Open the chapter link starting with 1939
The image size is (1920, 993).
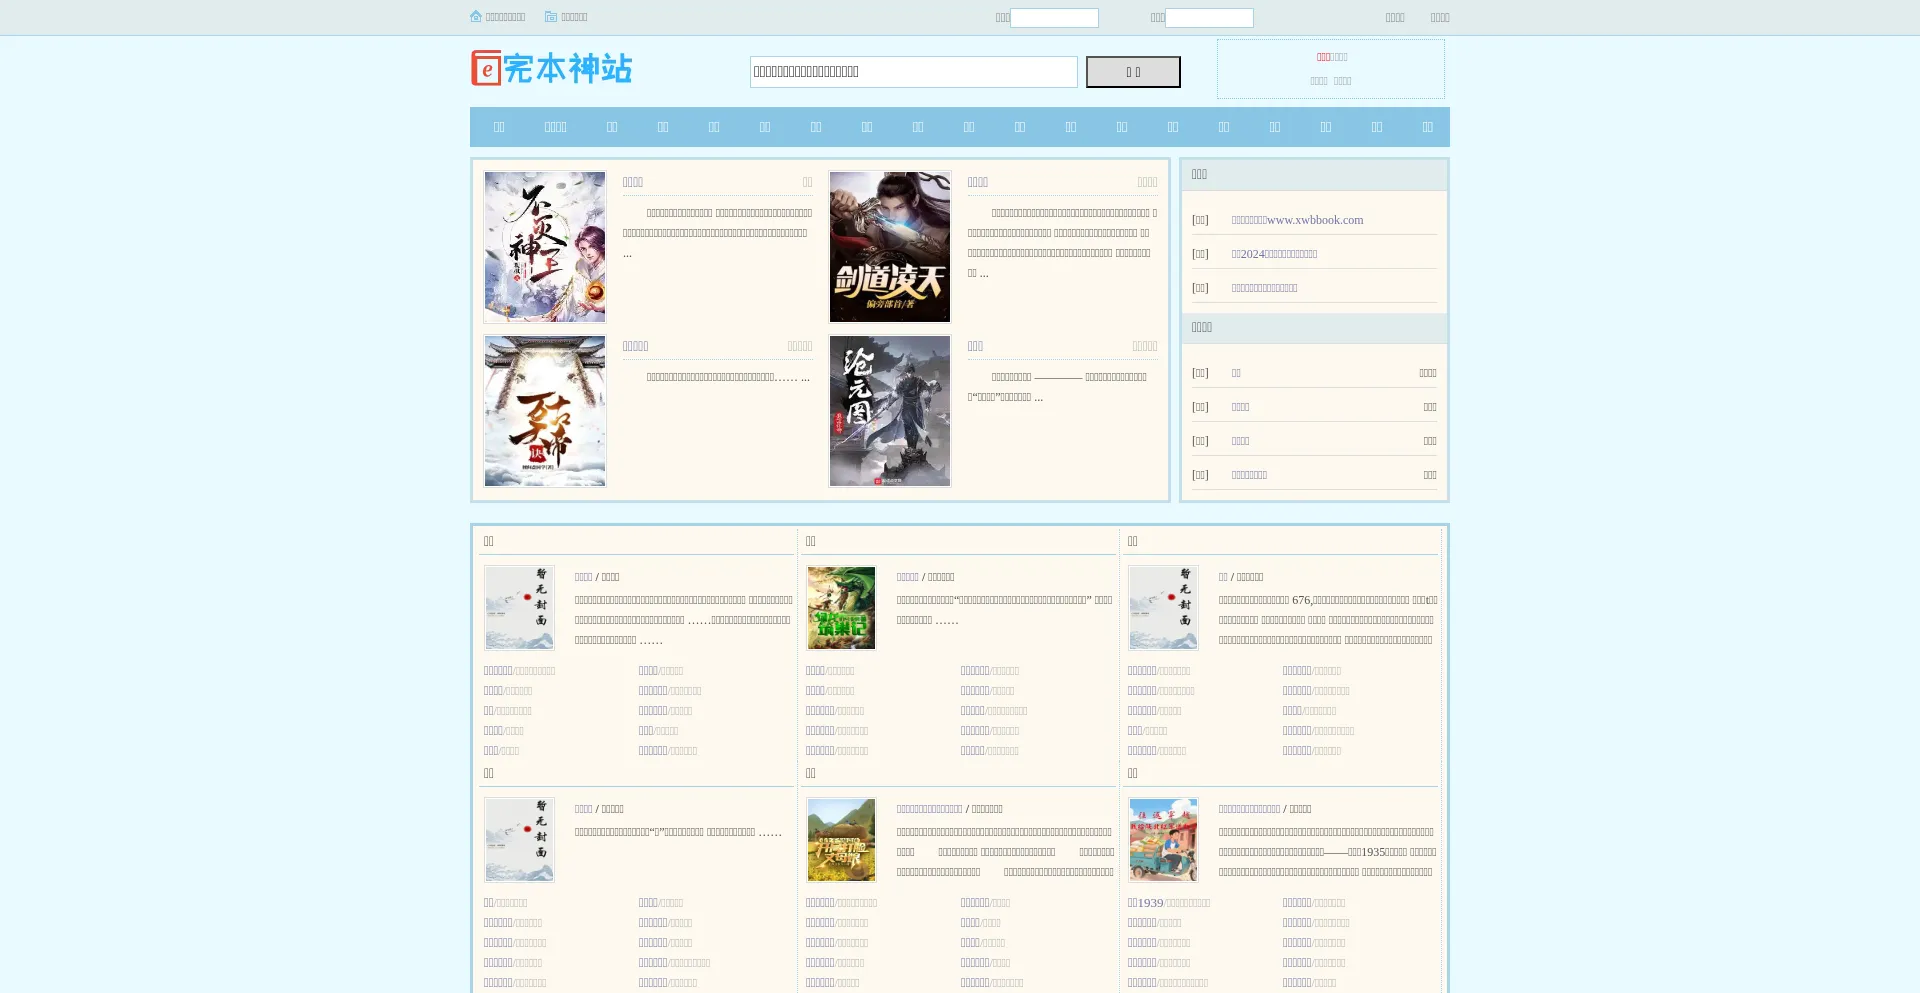1145,903
